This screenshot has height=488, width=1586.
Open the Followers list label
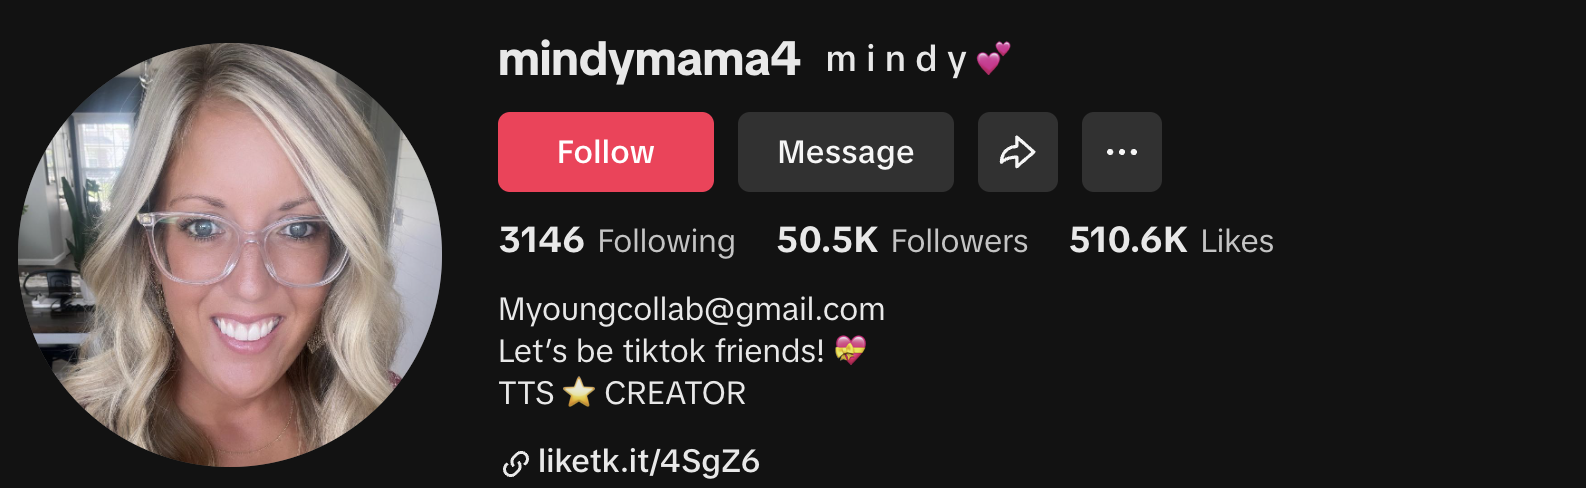[x=959, y=241]
